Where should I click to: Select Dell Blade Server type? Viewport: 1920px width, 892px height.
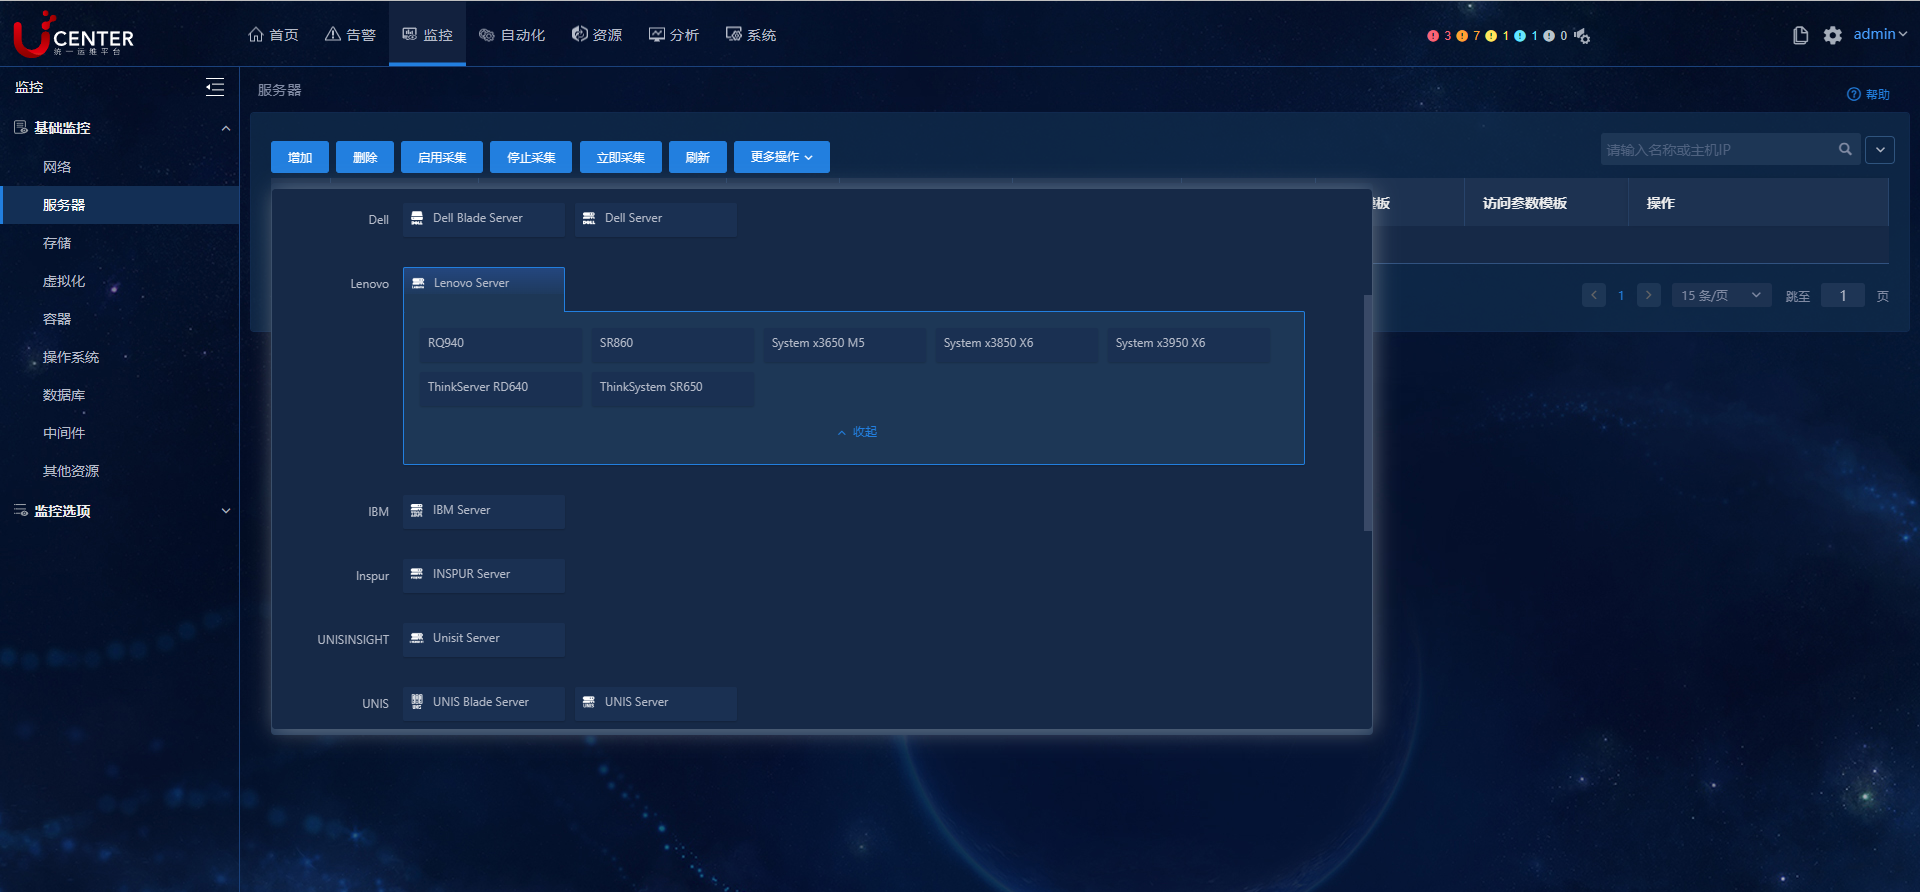[484, 219]
